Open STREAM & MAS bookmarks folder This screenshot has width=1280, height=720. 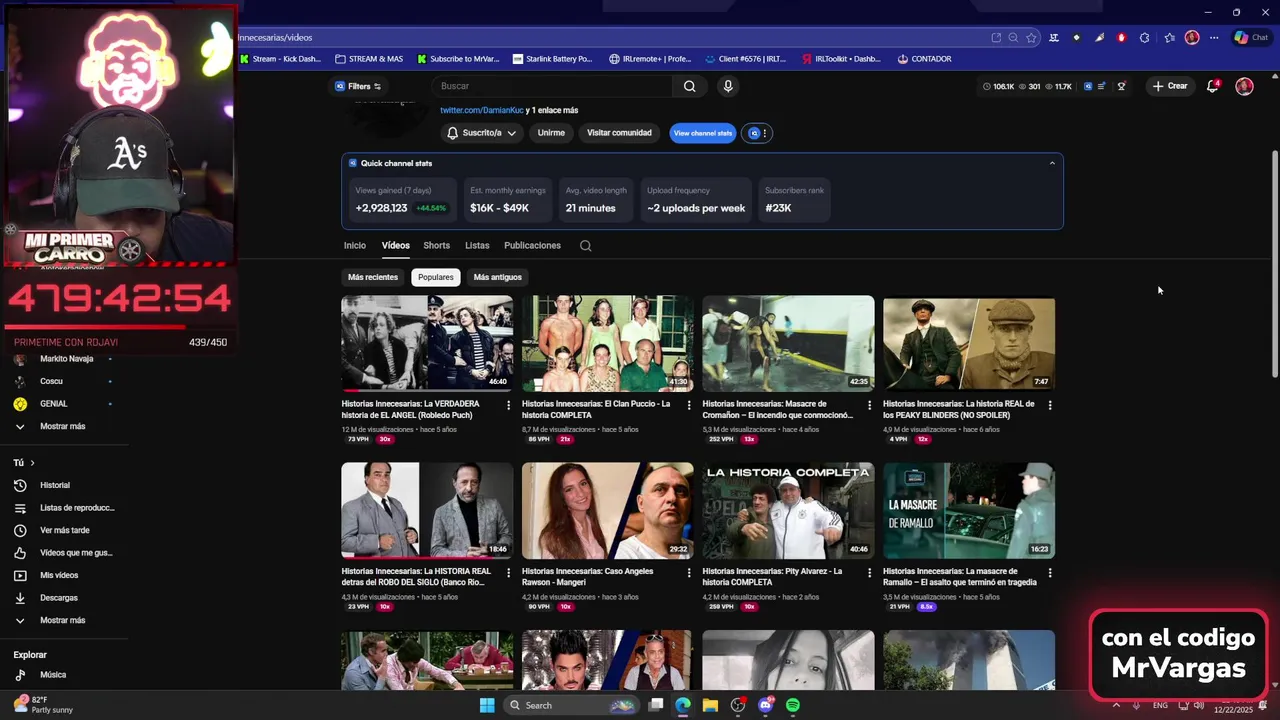(369, 59)
